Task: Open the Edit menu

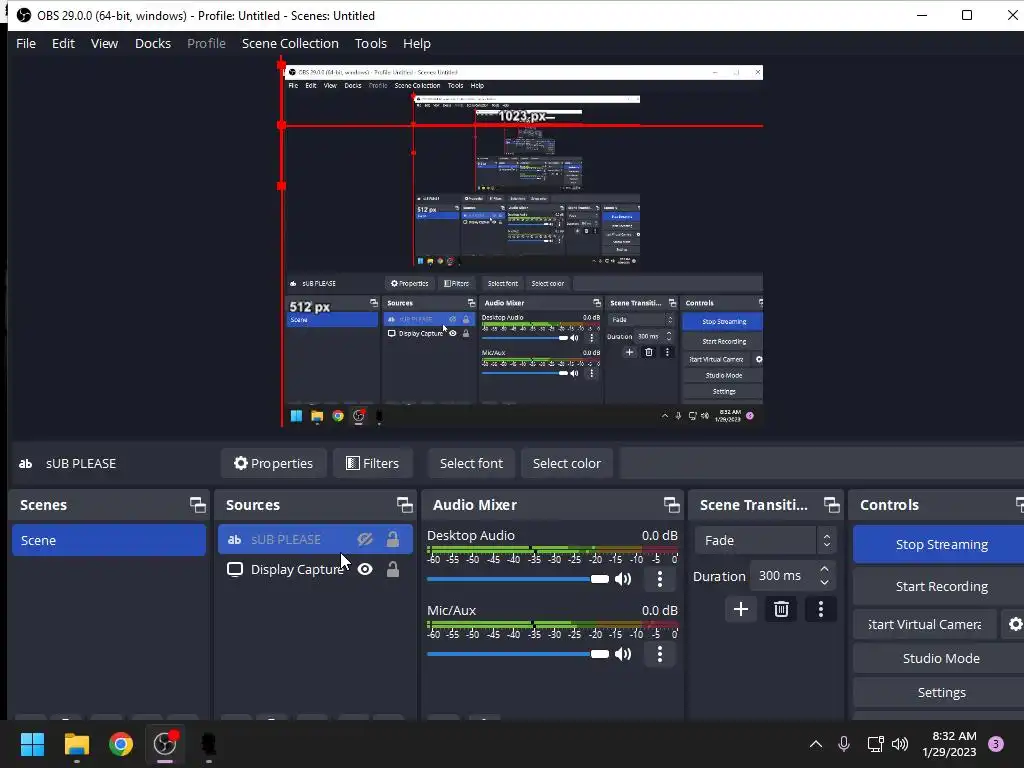Action: coord(63,43)
